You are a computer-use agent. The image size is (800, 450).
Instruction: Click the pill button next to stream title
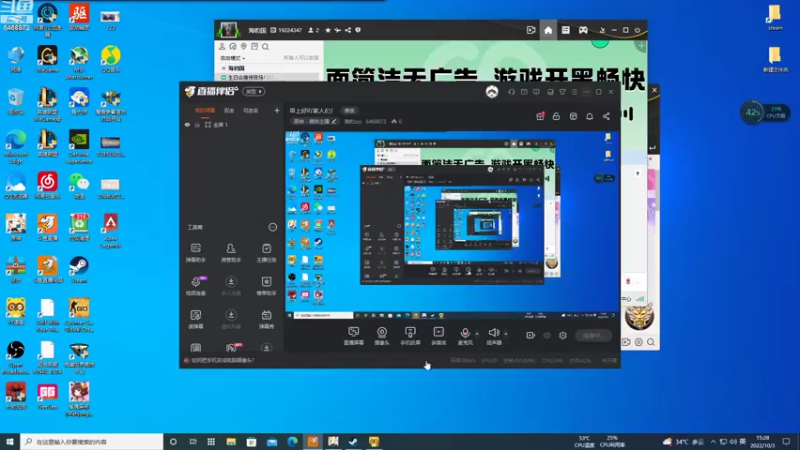tap(349, 111)
